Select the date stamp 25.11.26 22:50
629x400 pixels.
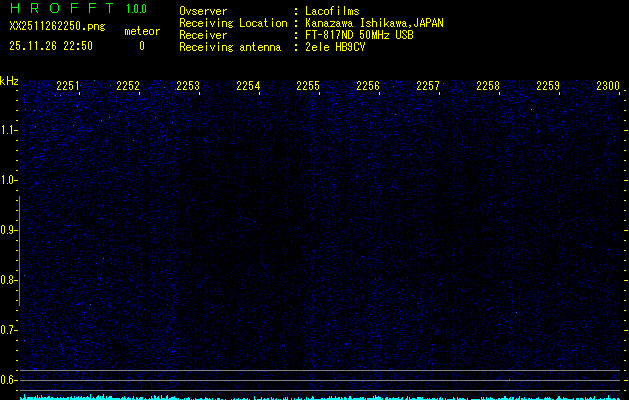tap(50, 46)
